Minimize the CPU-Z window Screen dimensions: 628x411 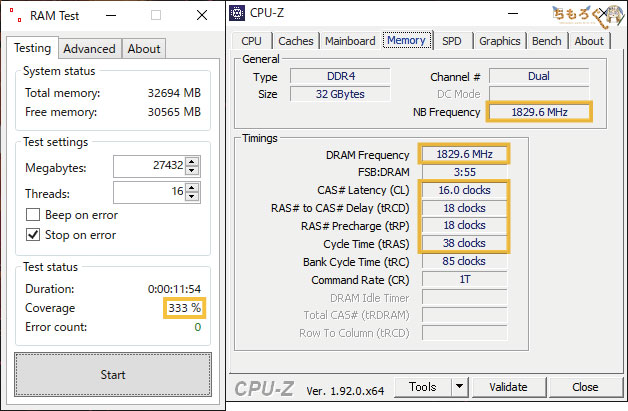point(513,13)
